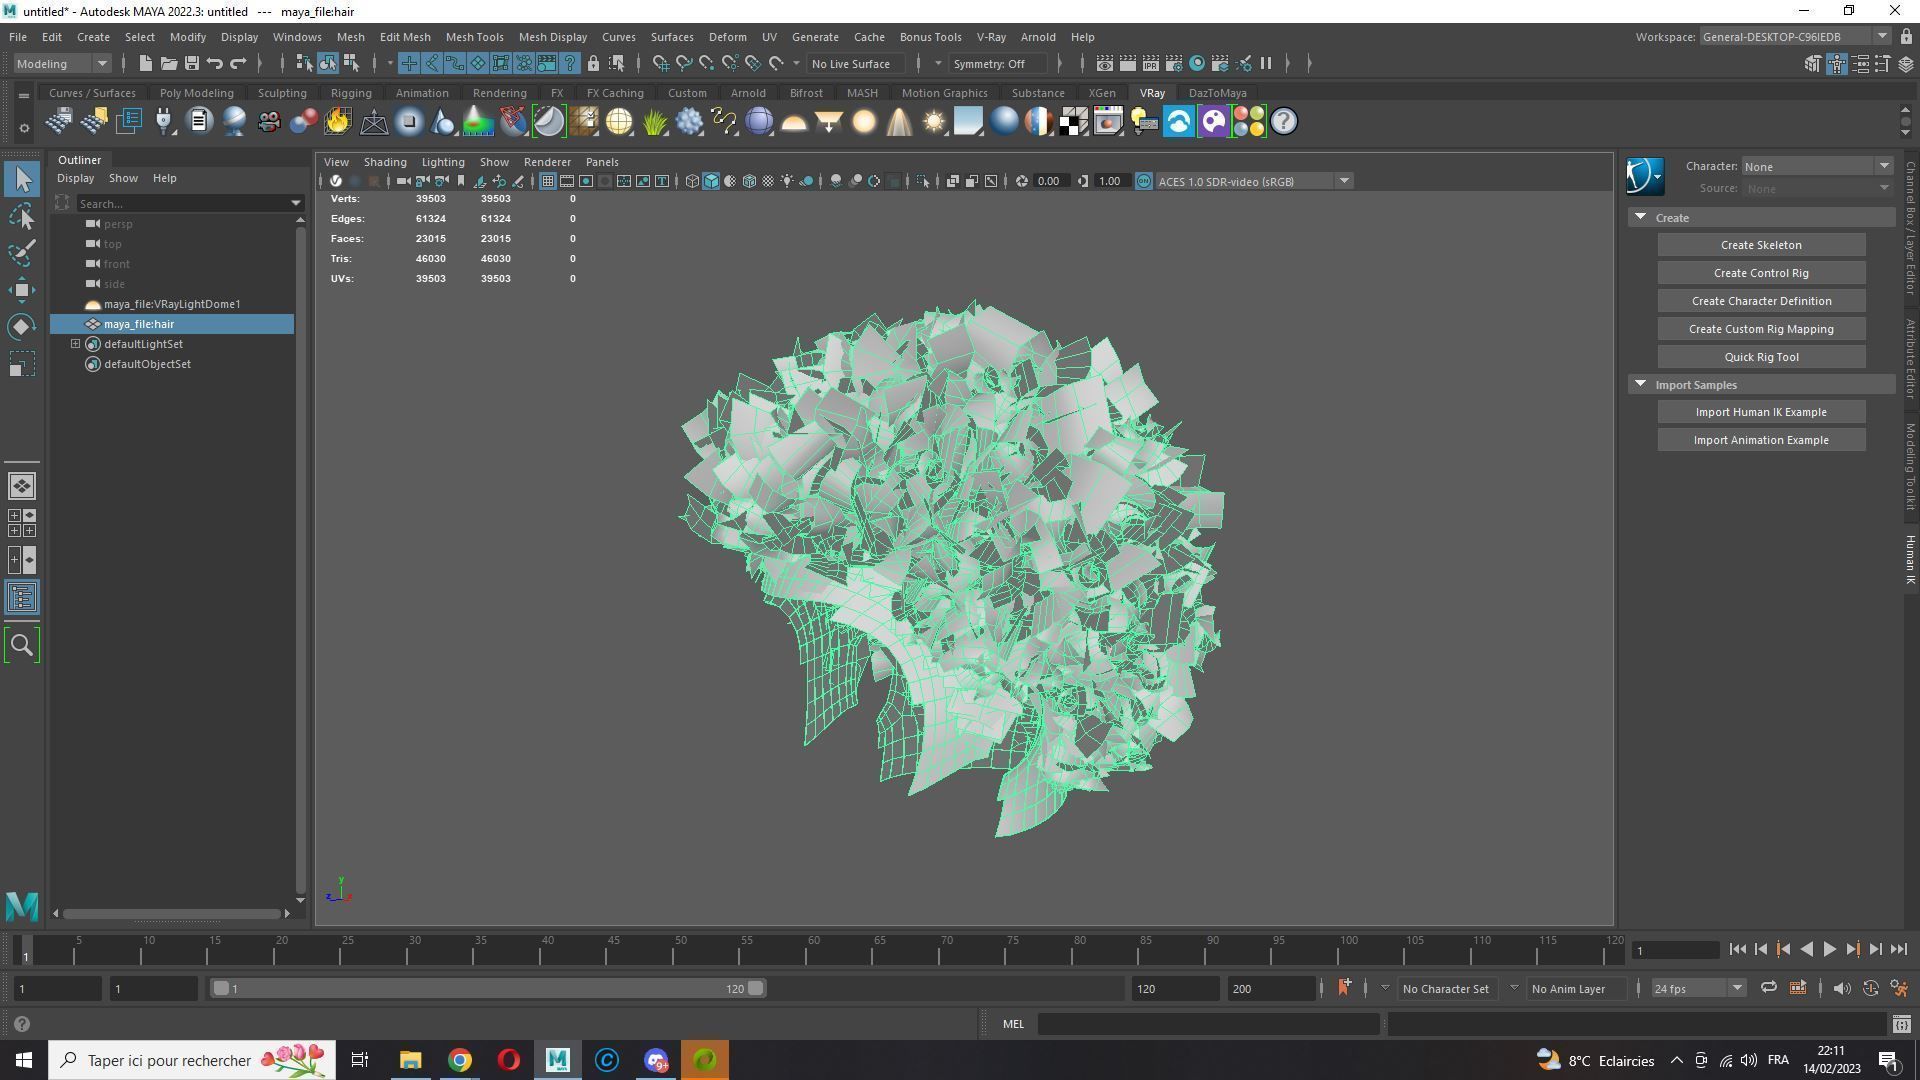Open the Outliner toggle icon in sidebar
Viewport: 1920px width, 1080px height.
(x=21, y=598)
